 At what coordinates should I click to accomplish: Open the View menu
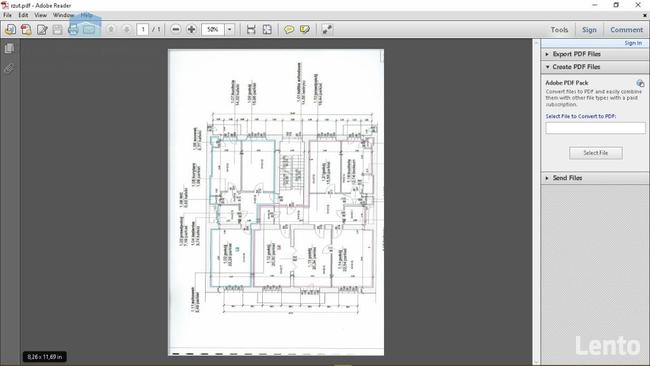pos(40,15)
